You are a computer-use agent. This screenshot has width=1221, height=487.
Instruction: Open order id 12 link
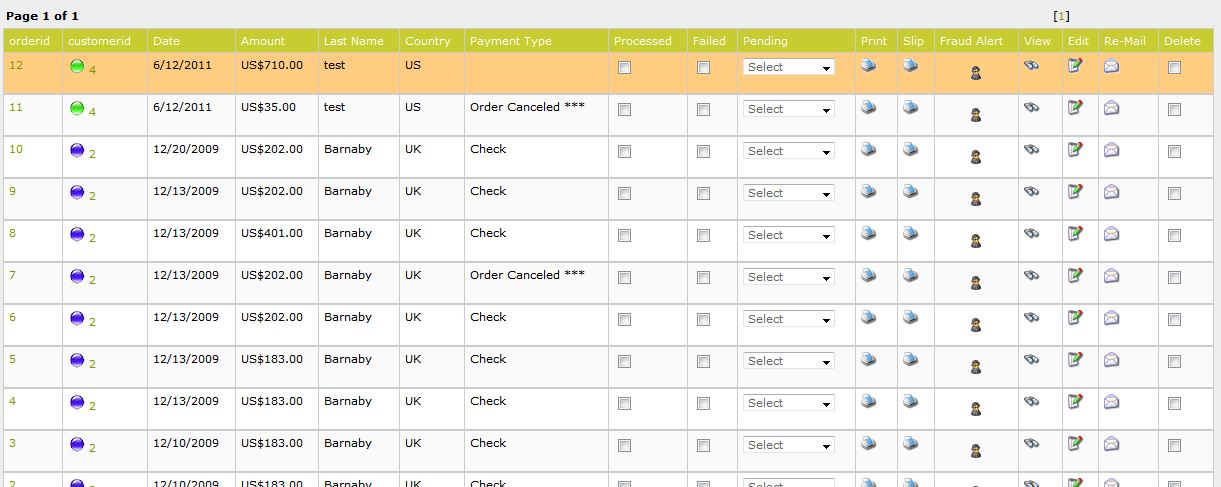click(15, 65)
